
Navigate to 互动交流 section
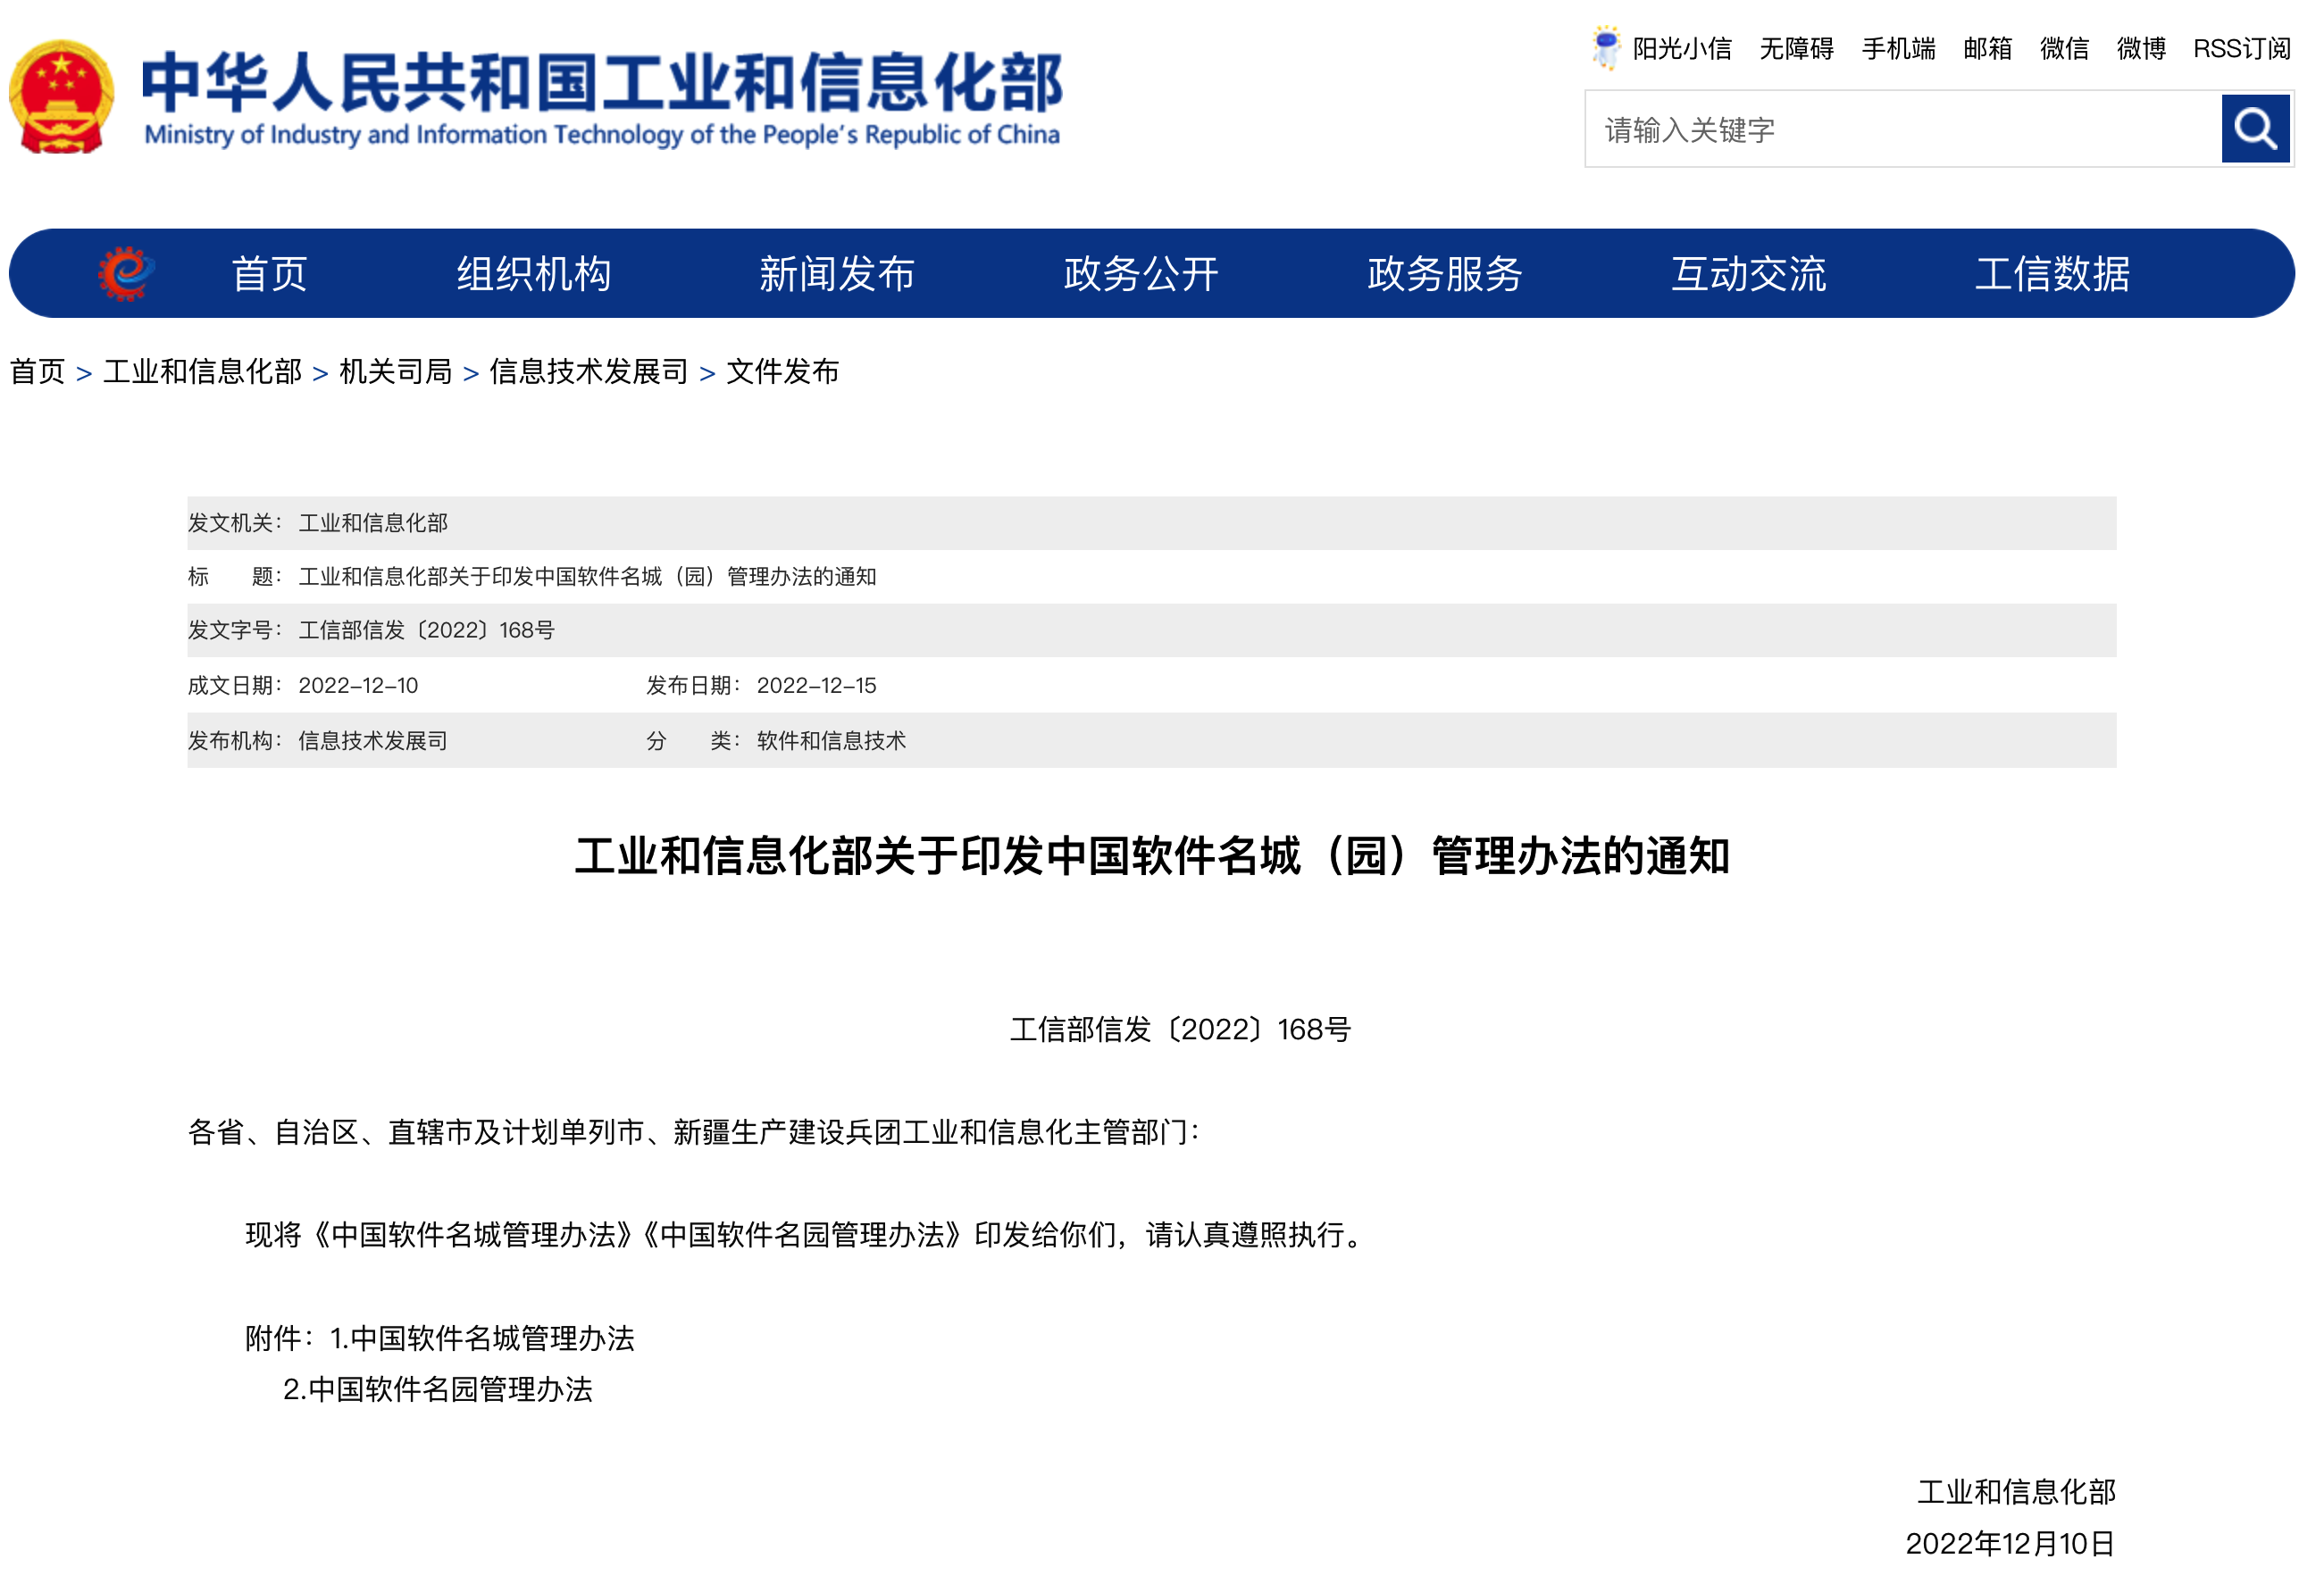coord(1748,274)
